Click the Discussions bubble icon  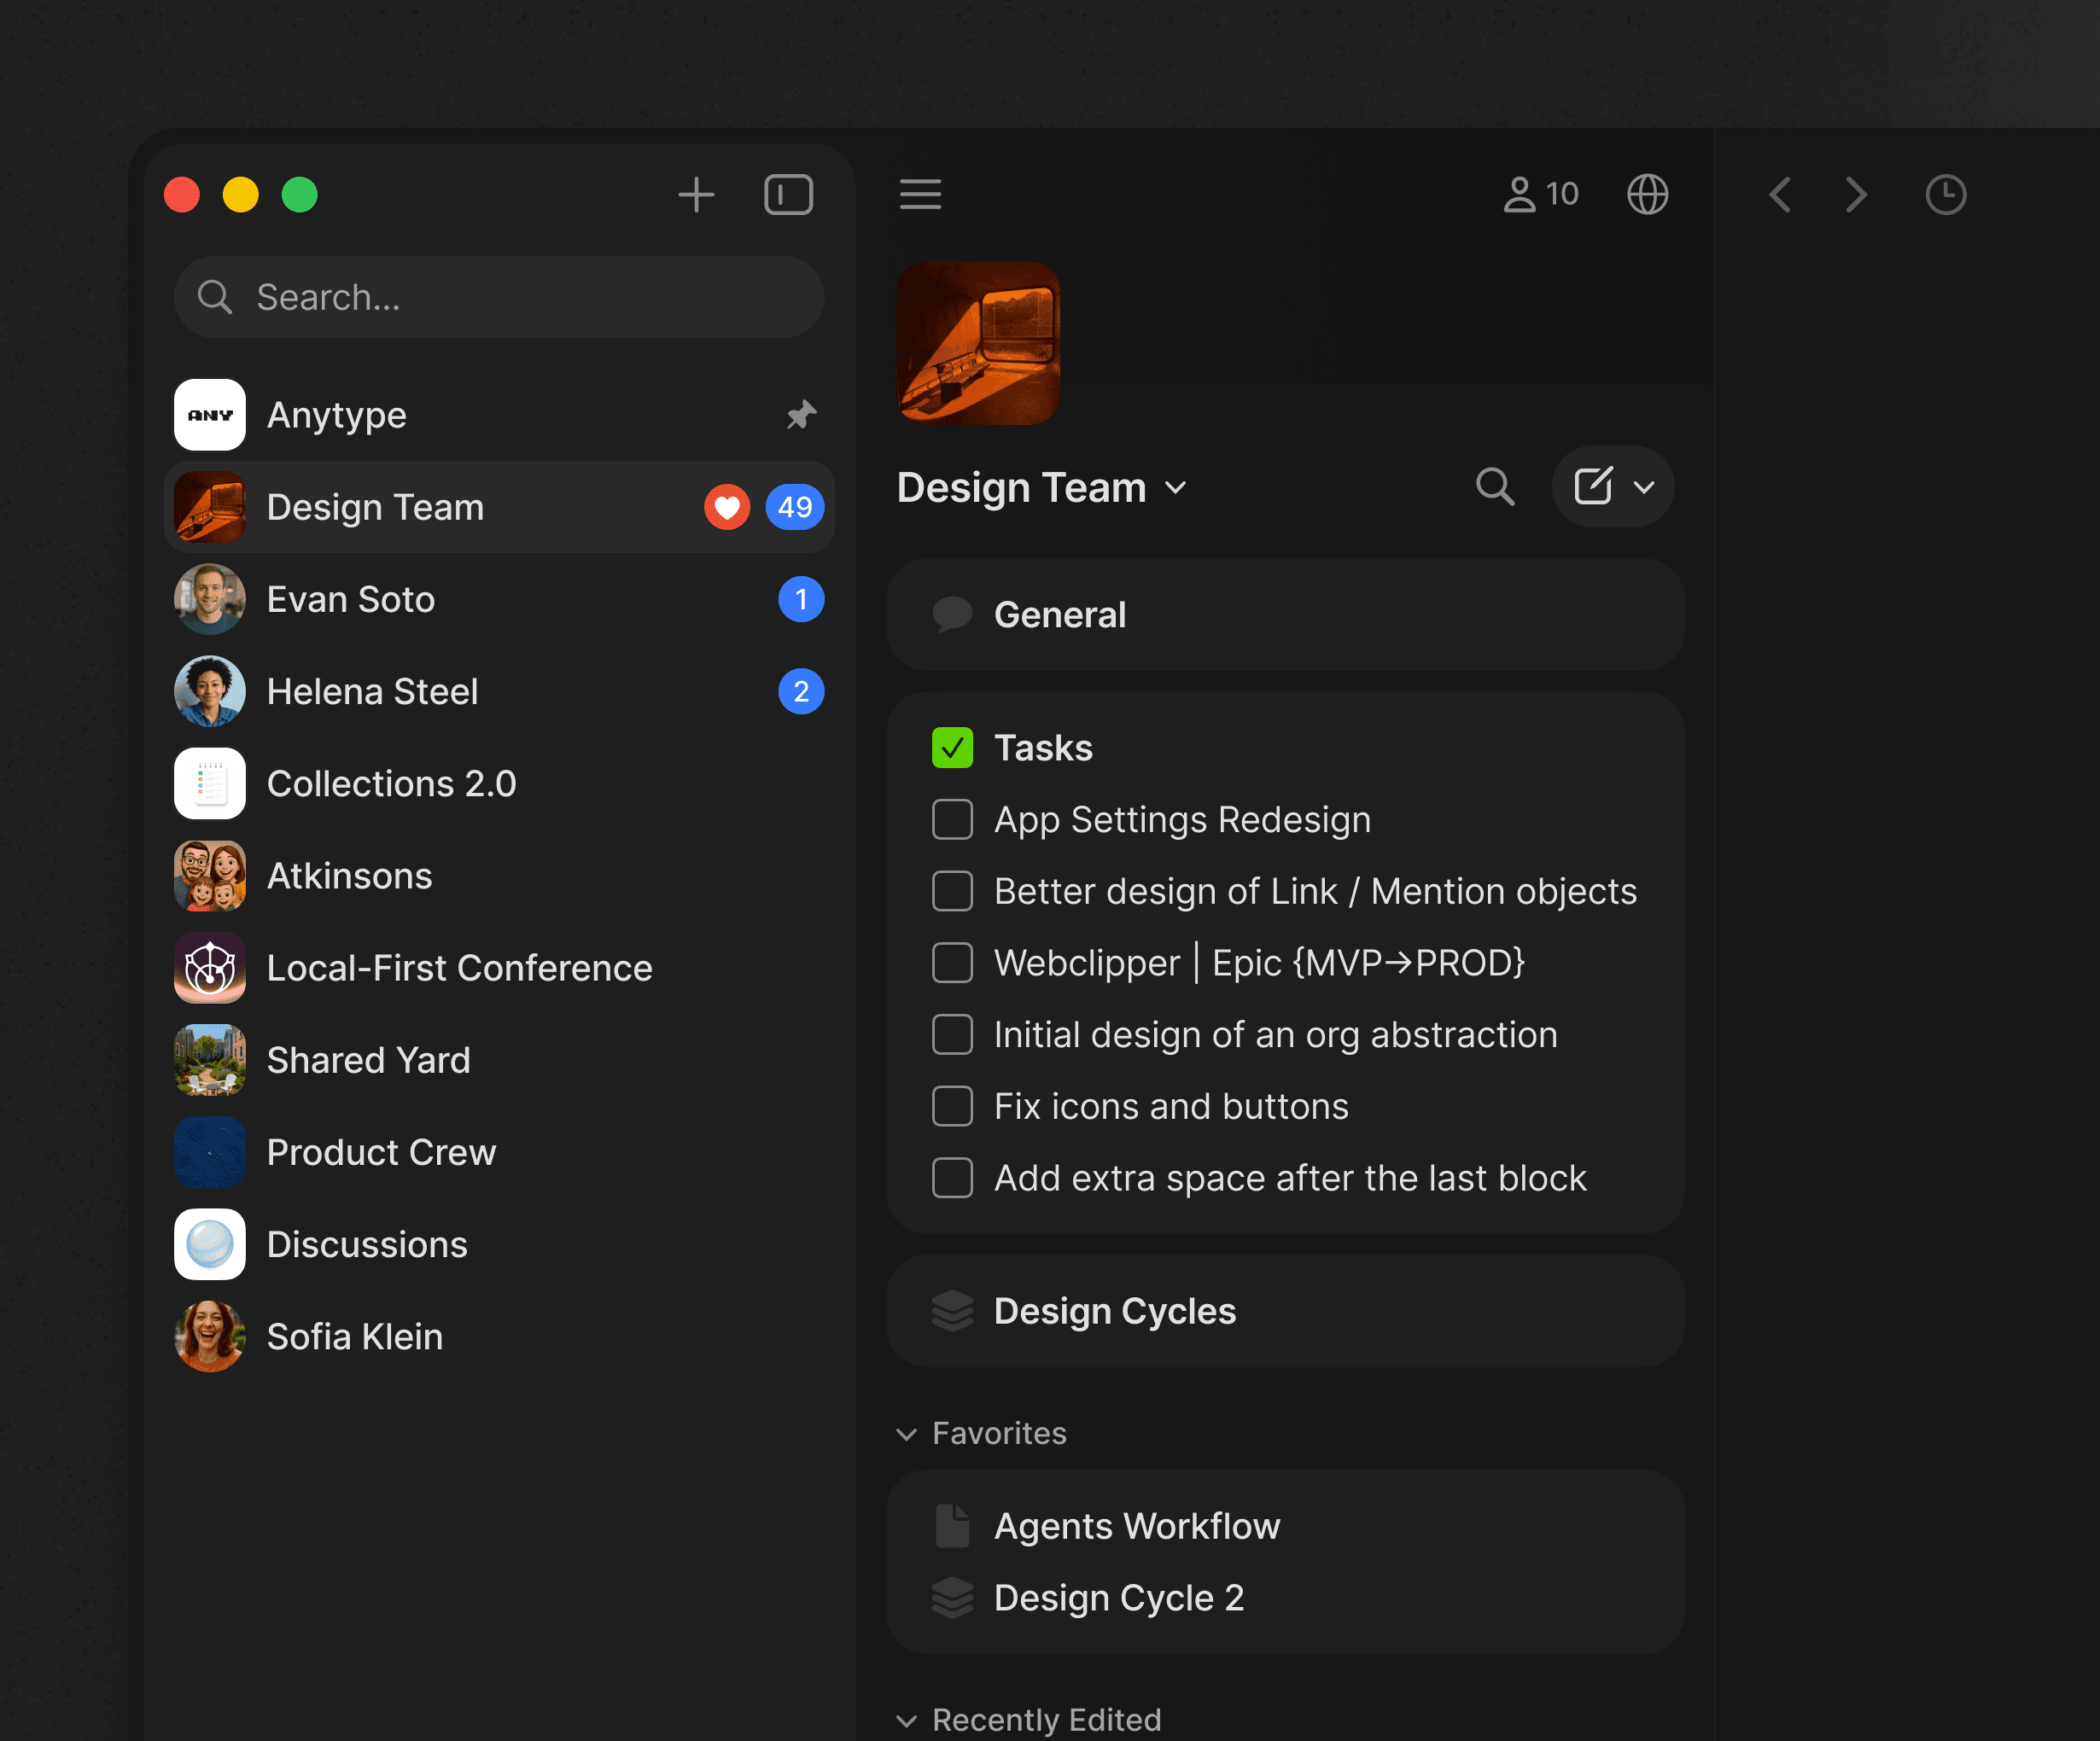(210, 1244)
